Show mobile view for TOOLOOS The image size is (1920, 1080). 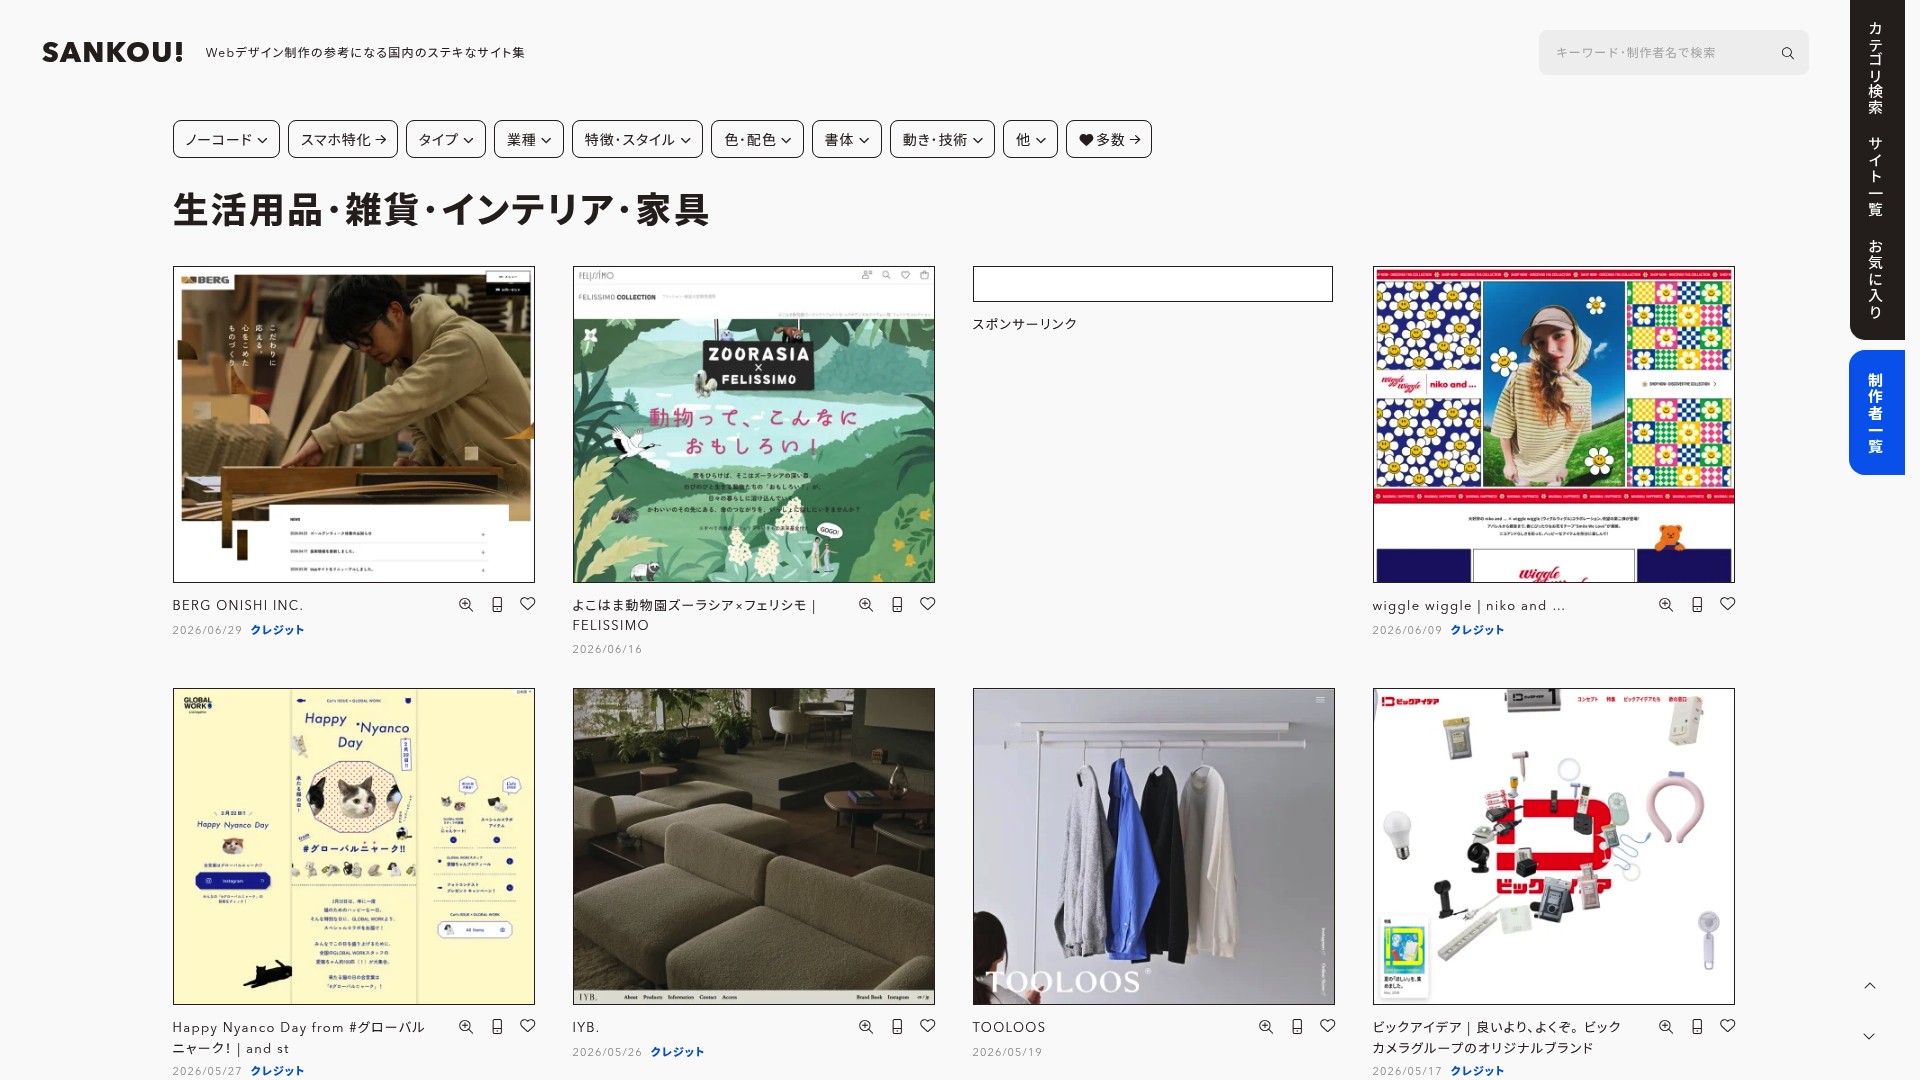(1297, 1027)
